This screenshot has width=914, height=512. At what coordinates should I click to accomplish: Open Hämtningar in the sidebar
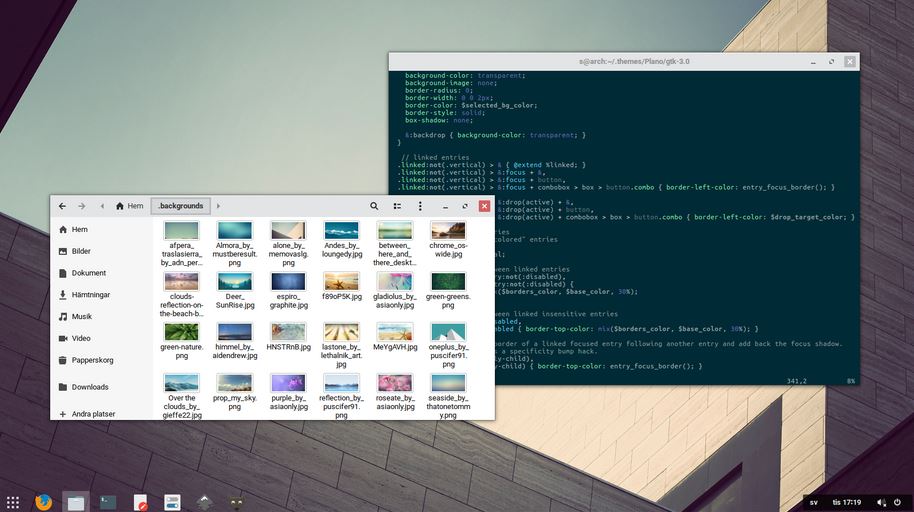point(90,295)
